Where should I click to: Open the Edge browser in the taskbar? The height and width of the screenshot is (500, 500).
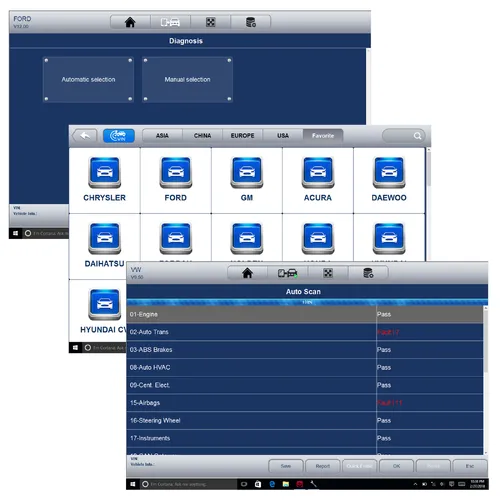coord(272,484)
